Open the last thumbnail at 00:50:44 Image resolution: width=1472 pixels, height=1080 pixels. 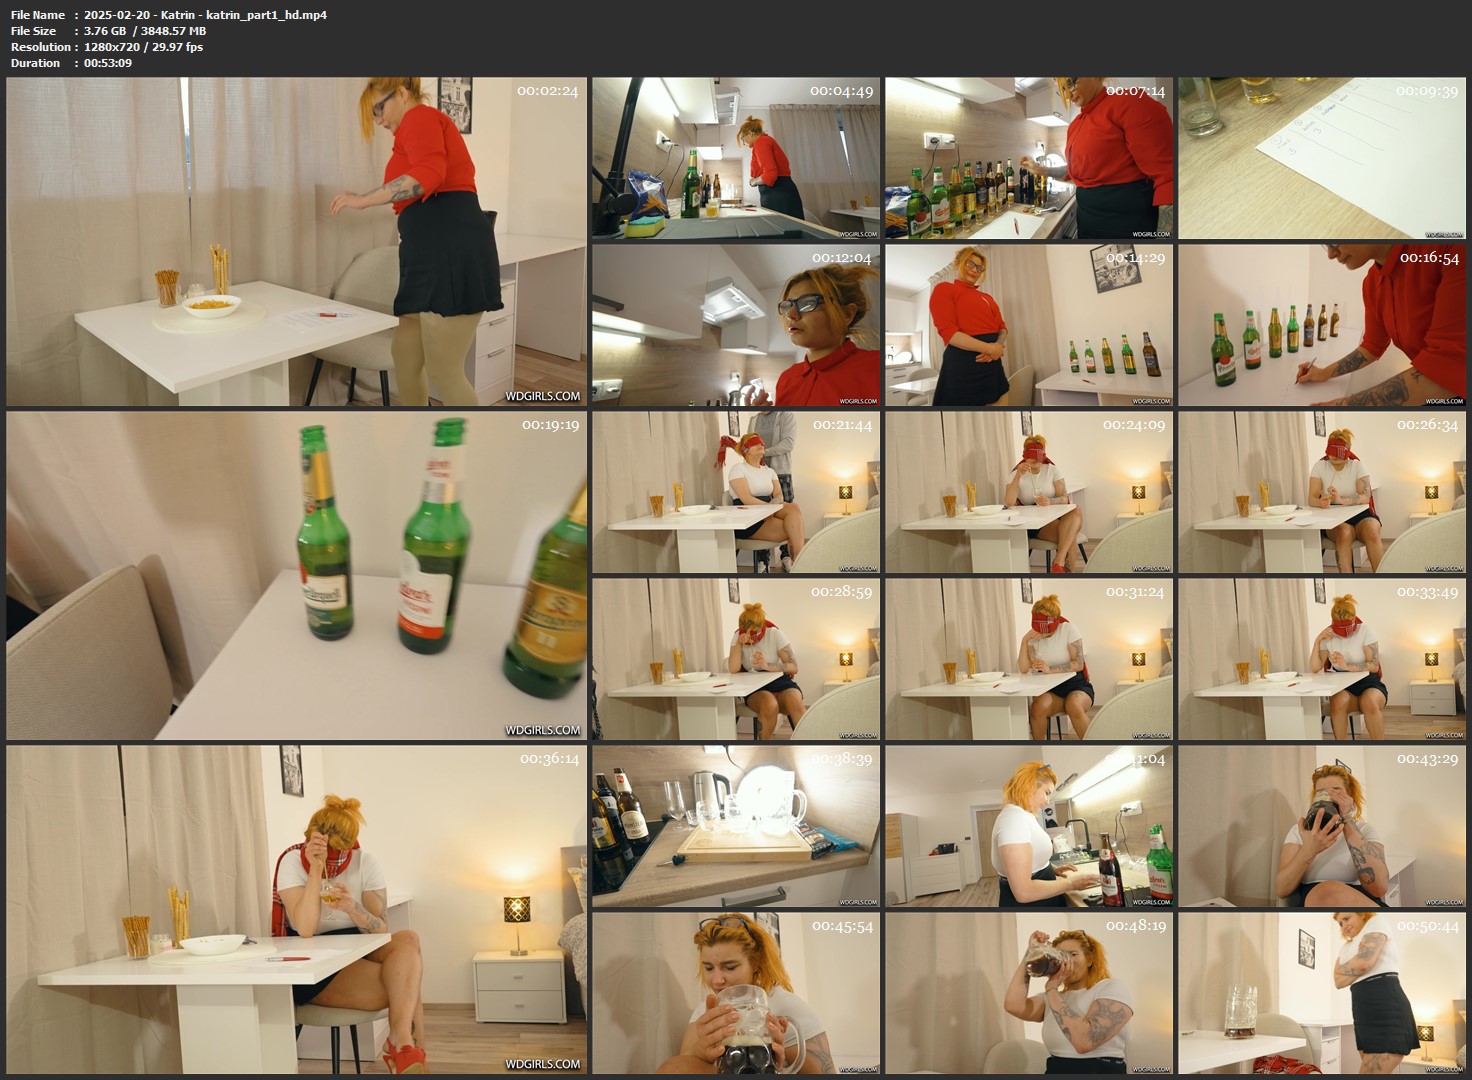click(1320, 993)
